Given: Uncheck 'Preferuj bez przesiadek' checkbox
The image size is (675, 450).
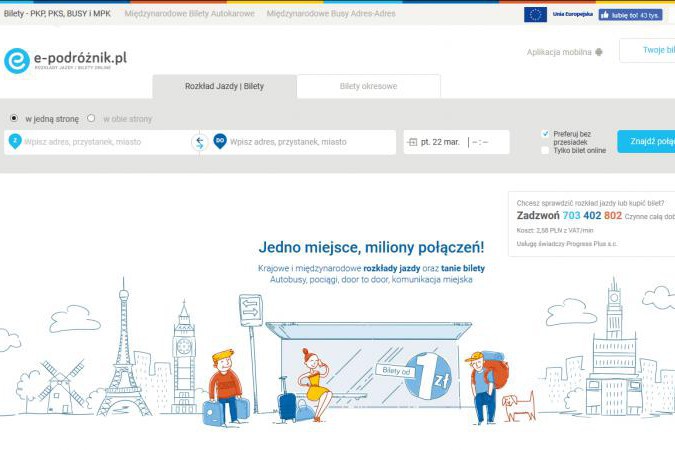Looking at the screenshot, I should point(545,133).
